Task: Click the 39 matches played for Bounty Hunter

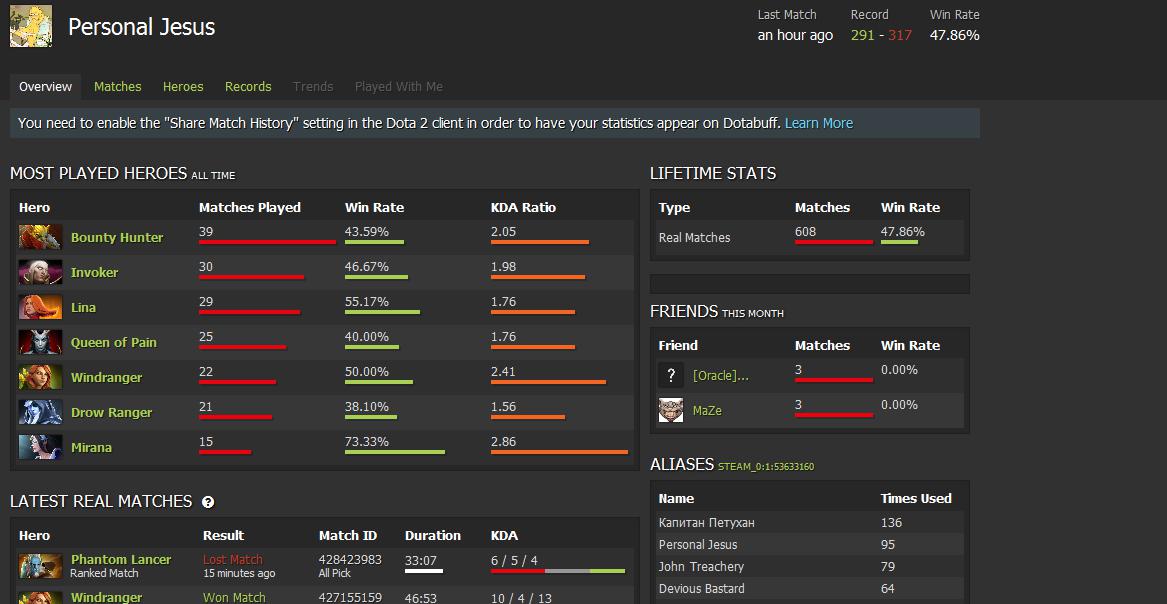Action: point(205,231)
